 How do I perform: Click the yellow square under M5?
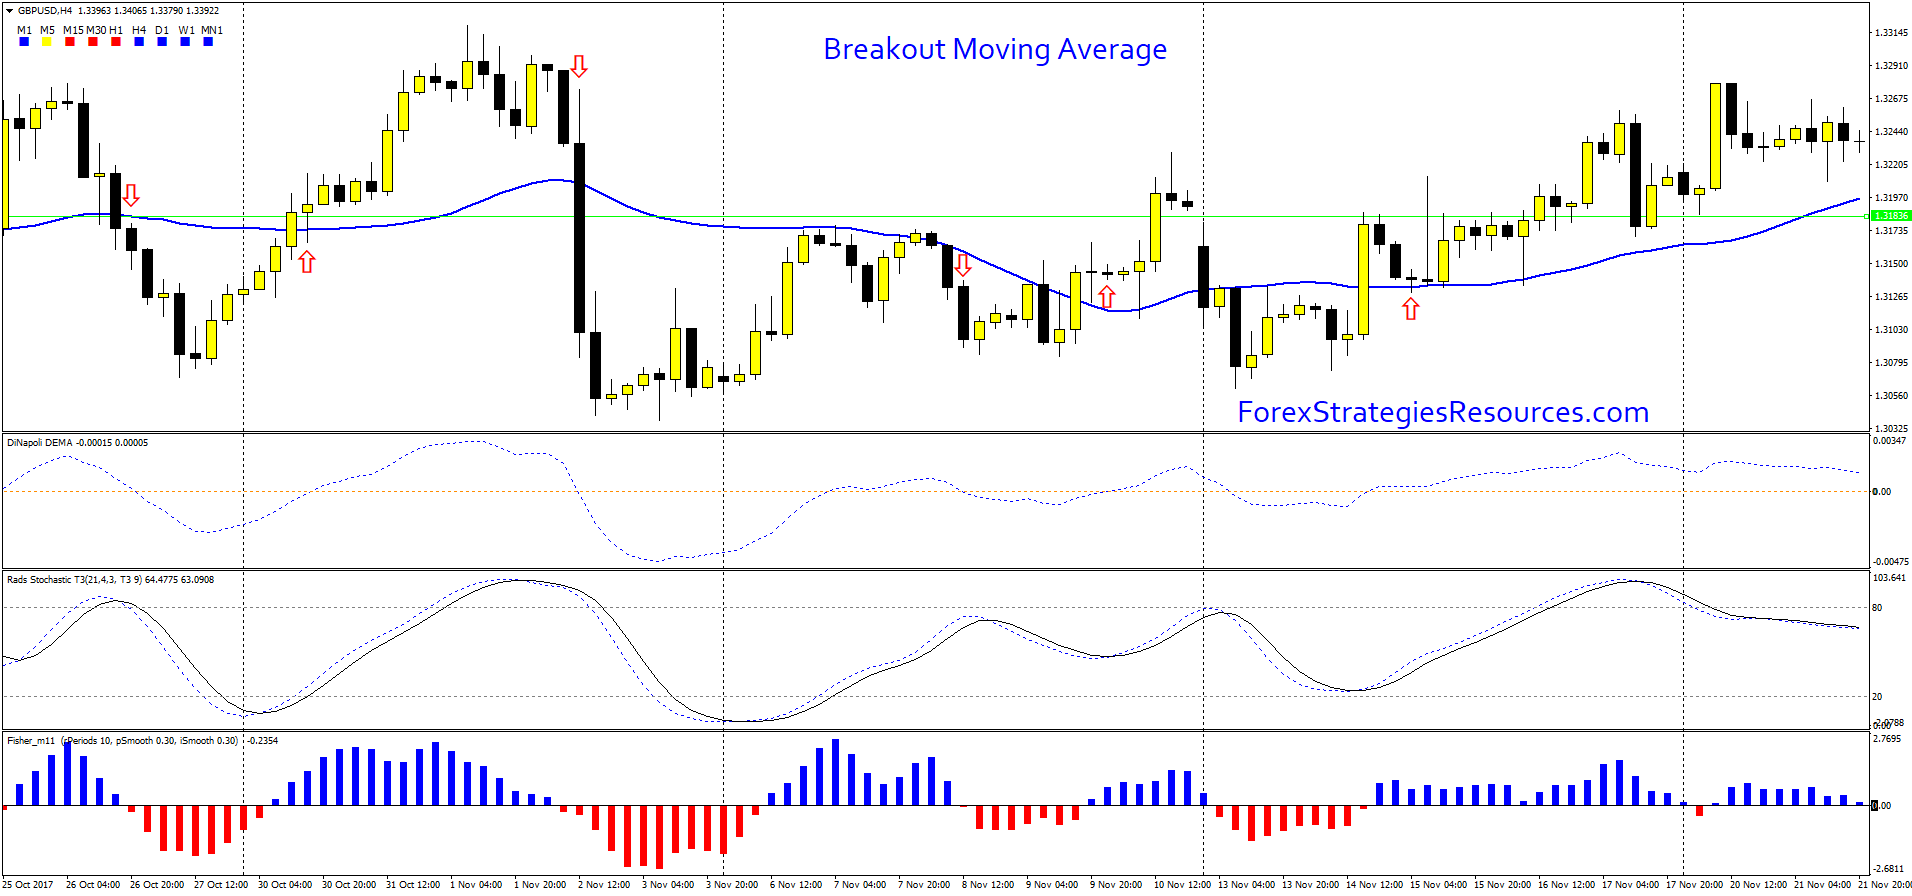click(46, 42)
